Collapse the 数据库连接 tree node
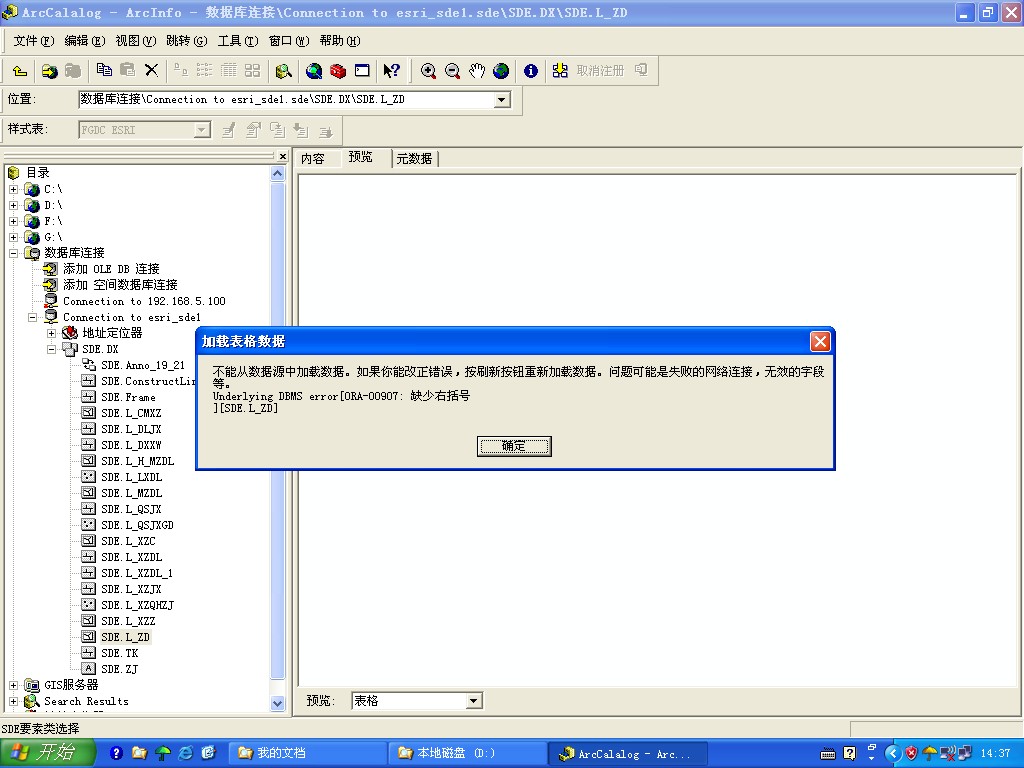 (x=13, y=253)
